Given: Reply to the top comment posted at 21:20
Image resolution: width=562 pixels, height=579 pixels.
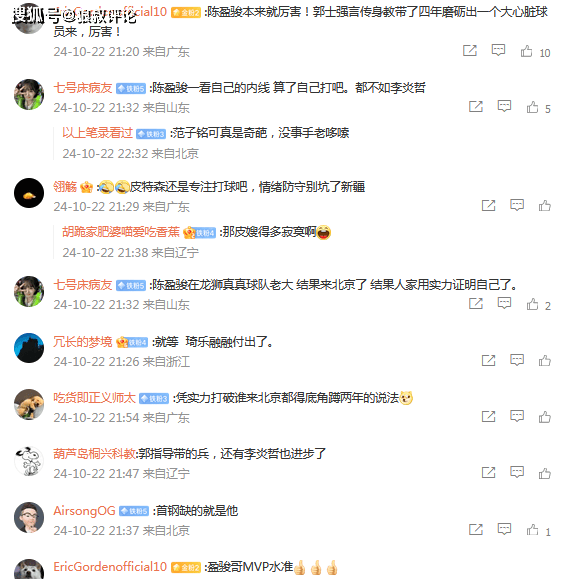Looking at the screenshot, I should [498, 50].
